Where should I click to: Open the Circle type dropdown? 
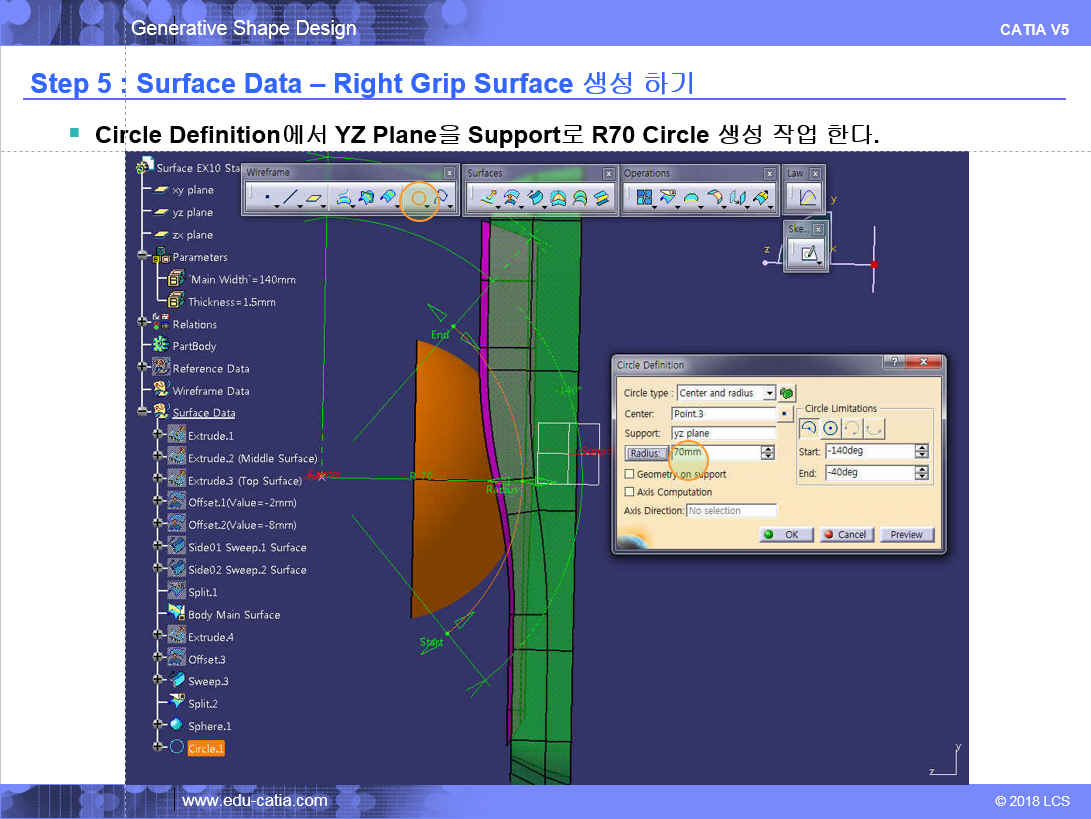pyautogui.click(x=769, y=393)
